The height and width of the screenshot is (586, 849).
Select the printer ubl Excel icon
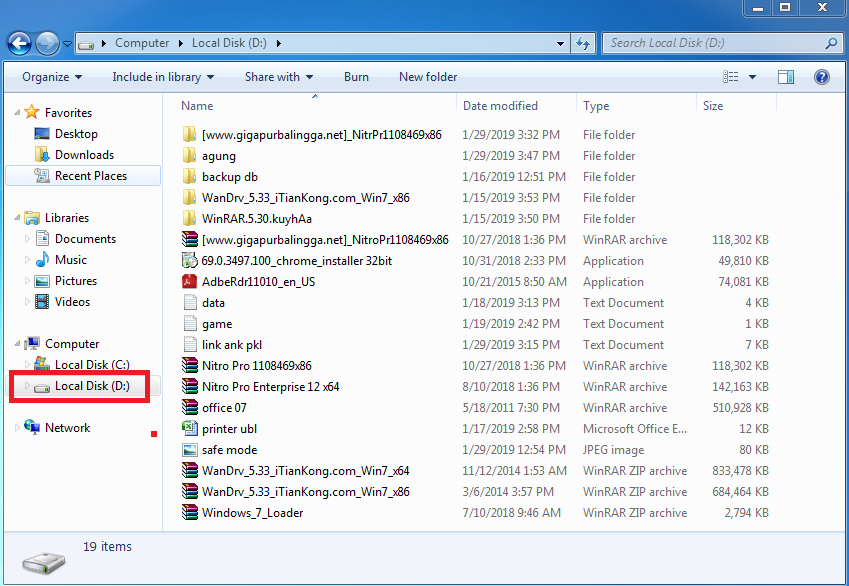coord(190,428)
